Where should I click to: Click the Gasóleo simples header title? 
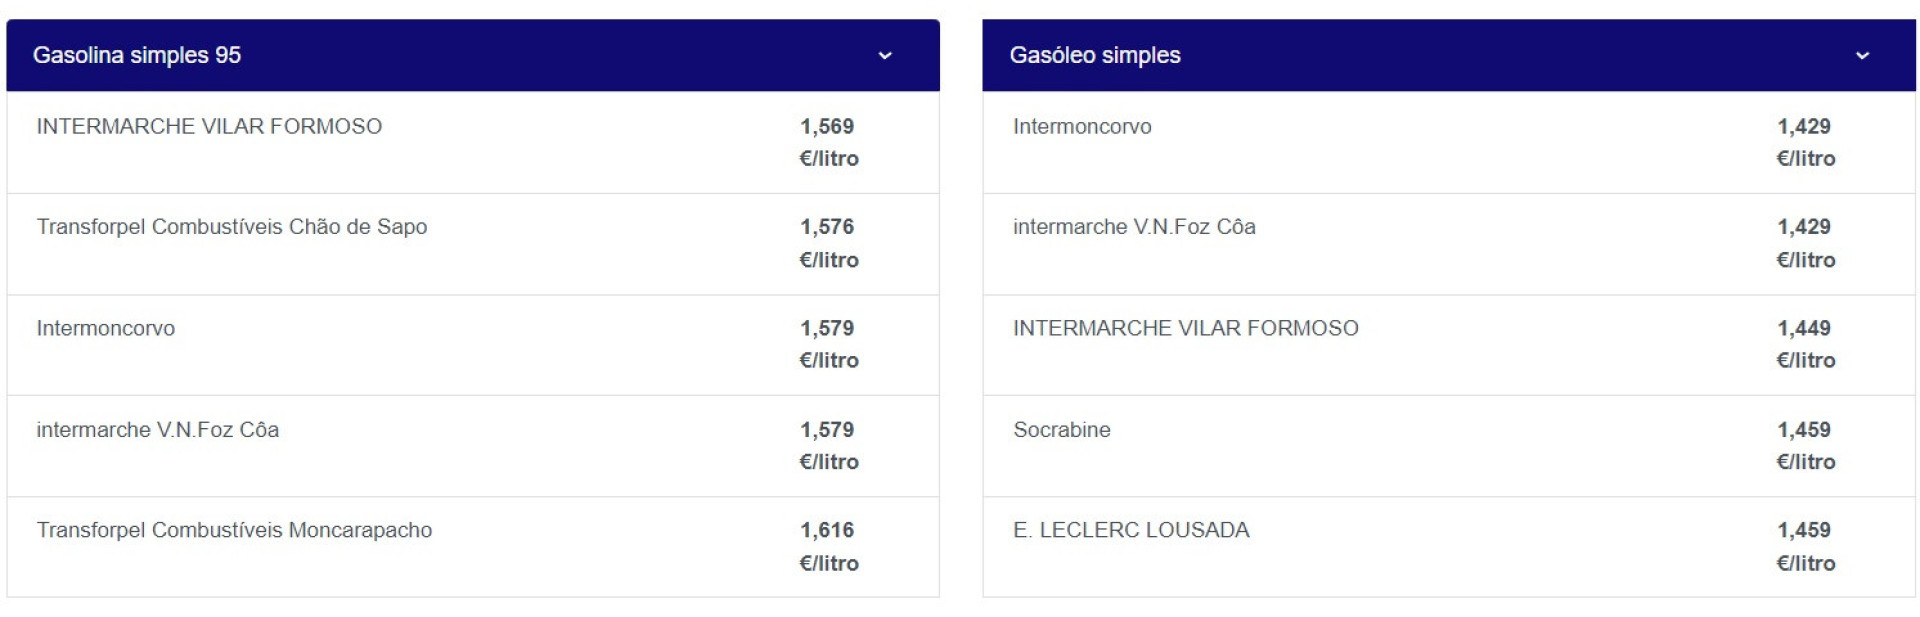click(x=1094, y=55)
